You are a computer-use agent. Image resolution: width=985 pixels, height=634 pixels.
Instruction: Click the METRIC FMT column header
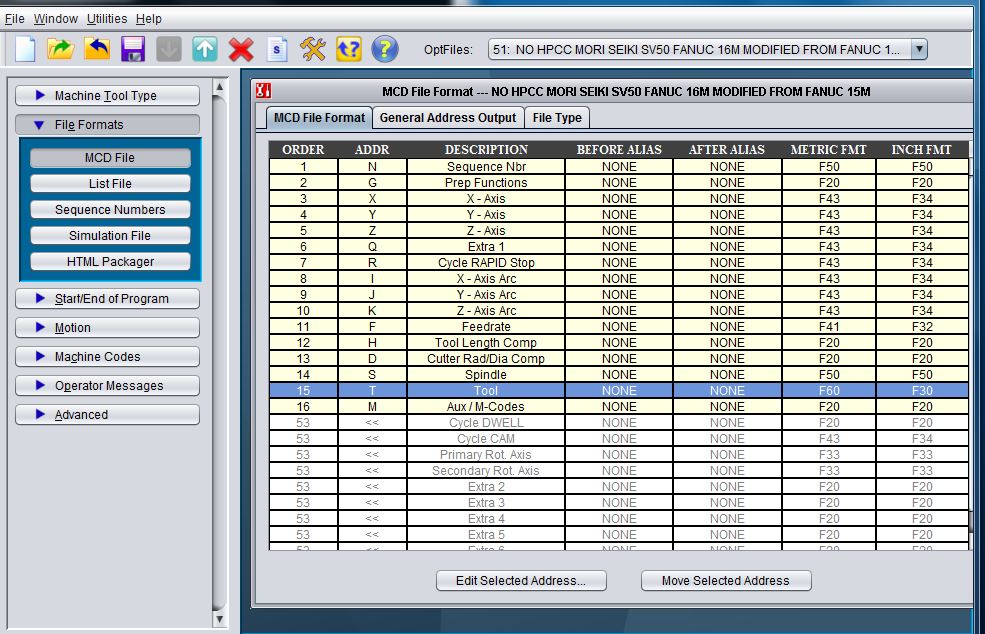829,150
